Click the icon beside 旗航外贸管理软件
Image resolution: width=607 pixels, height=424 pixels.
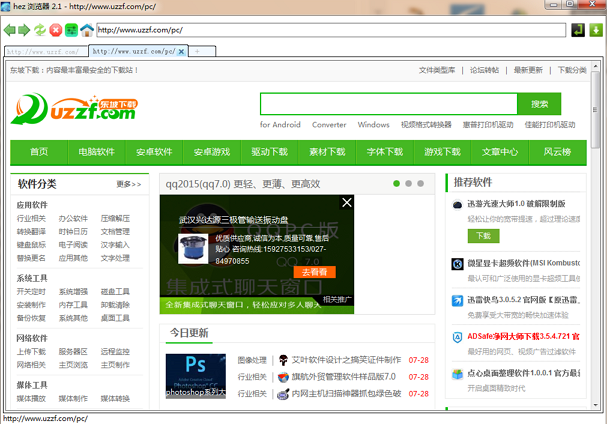[x=283, y=377]
